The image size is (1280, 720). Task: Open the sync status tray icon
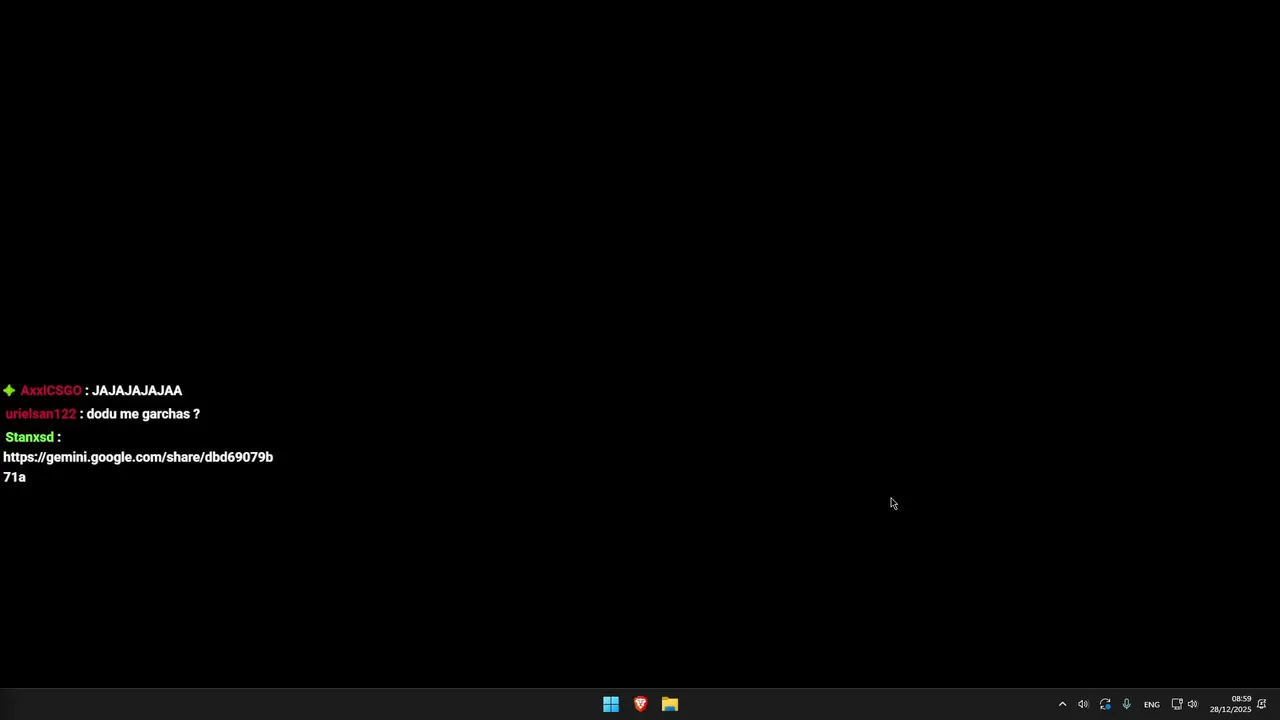coord(1105,704)
